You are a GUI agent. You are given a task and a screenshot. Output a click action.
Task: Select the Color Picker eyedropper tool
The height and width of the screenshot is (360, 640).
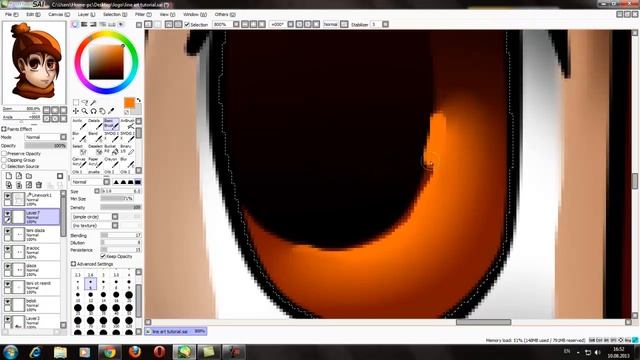click(111, 111)
